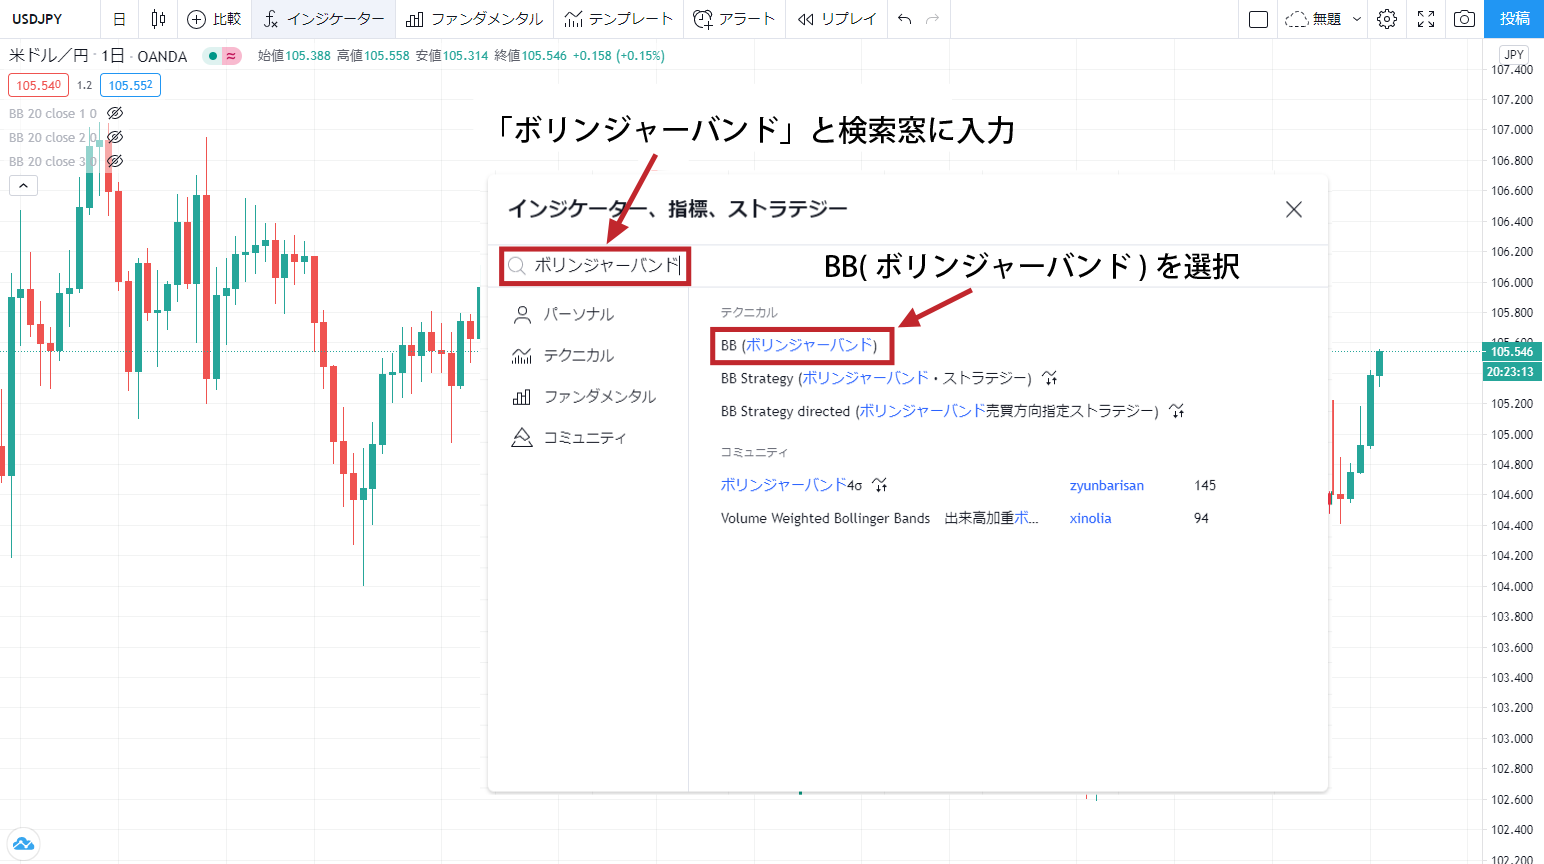Image resolution: width=1544 pixels, height=864 pixels.
Task: Open the daily timeframe selector
Action: pyautogui.click(x=119, y=19)
